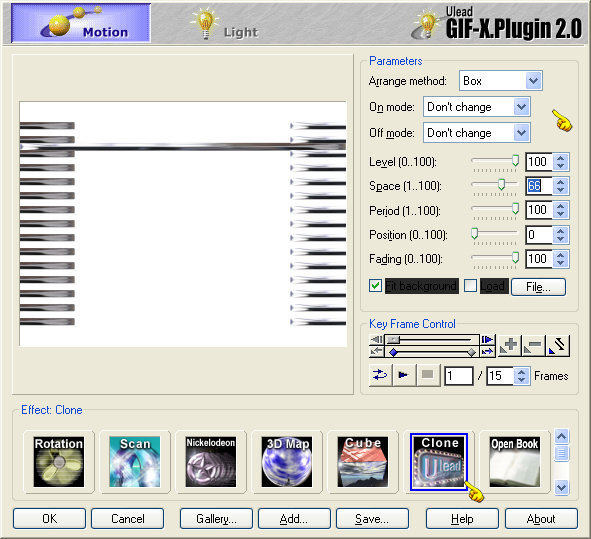Click the Fading slider handle

[515, 257]
